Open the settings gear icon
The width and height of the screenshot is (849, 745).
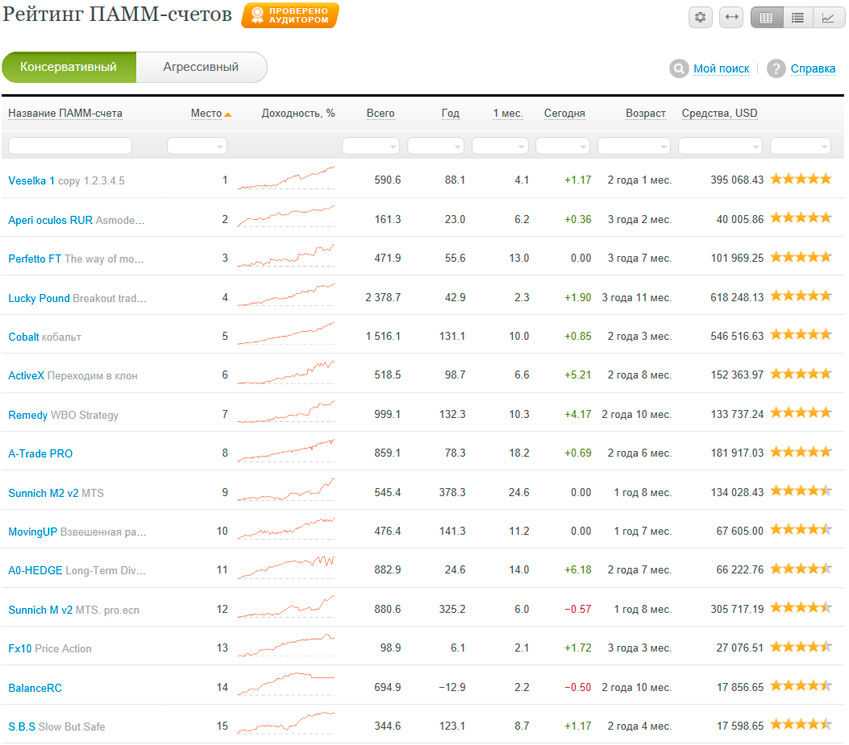tap(700, 17)
